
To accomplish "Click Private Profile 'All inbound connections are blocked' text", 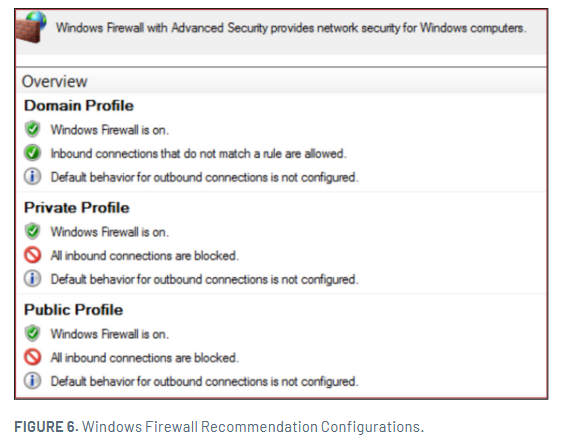I will 145,256.
